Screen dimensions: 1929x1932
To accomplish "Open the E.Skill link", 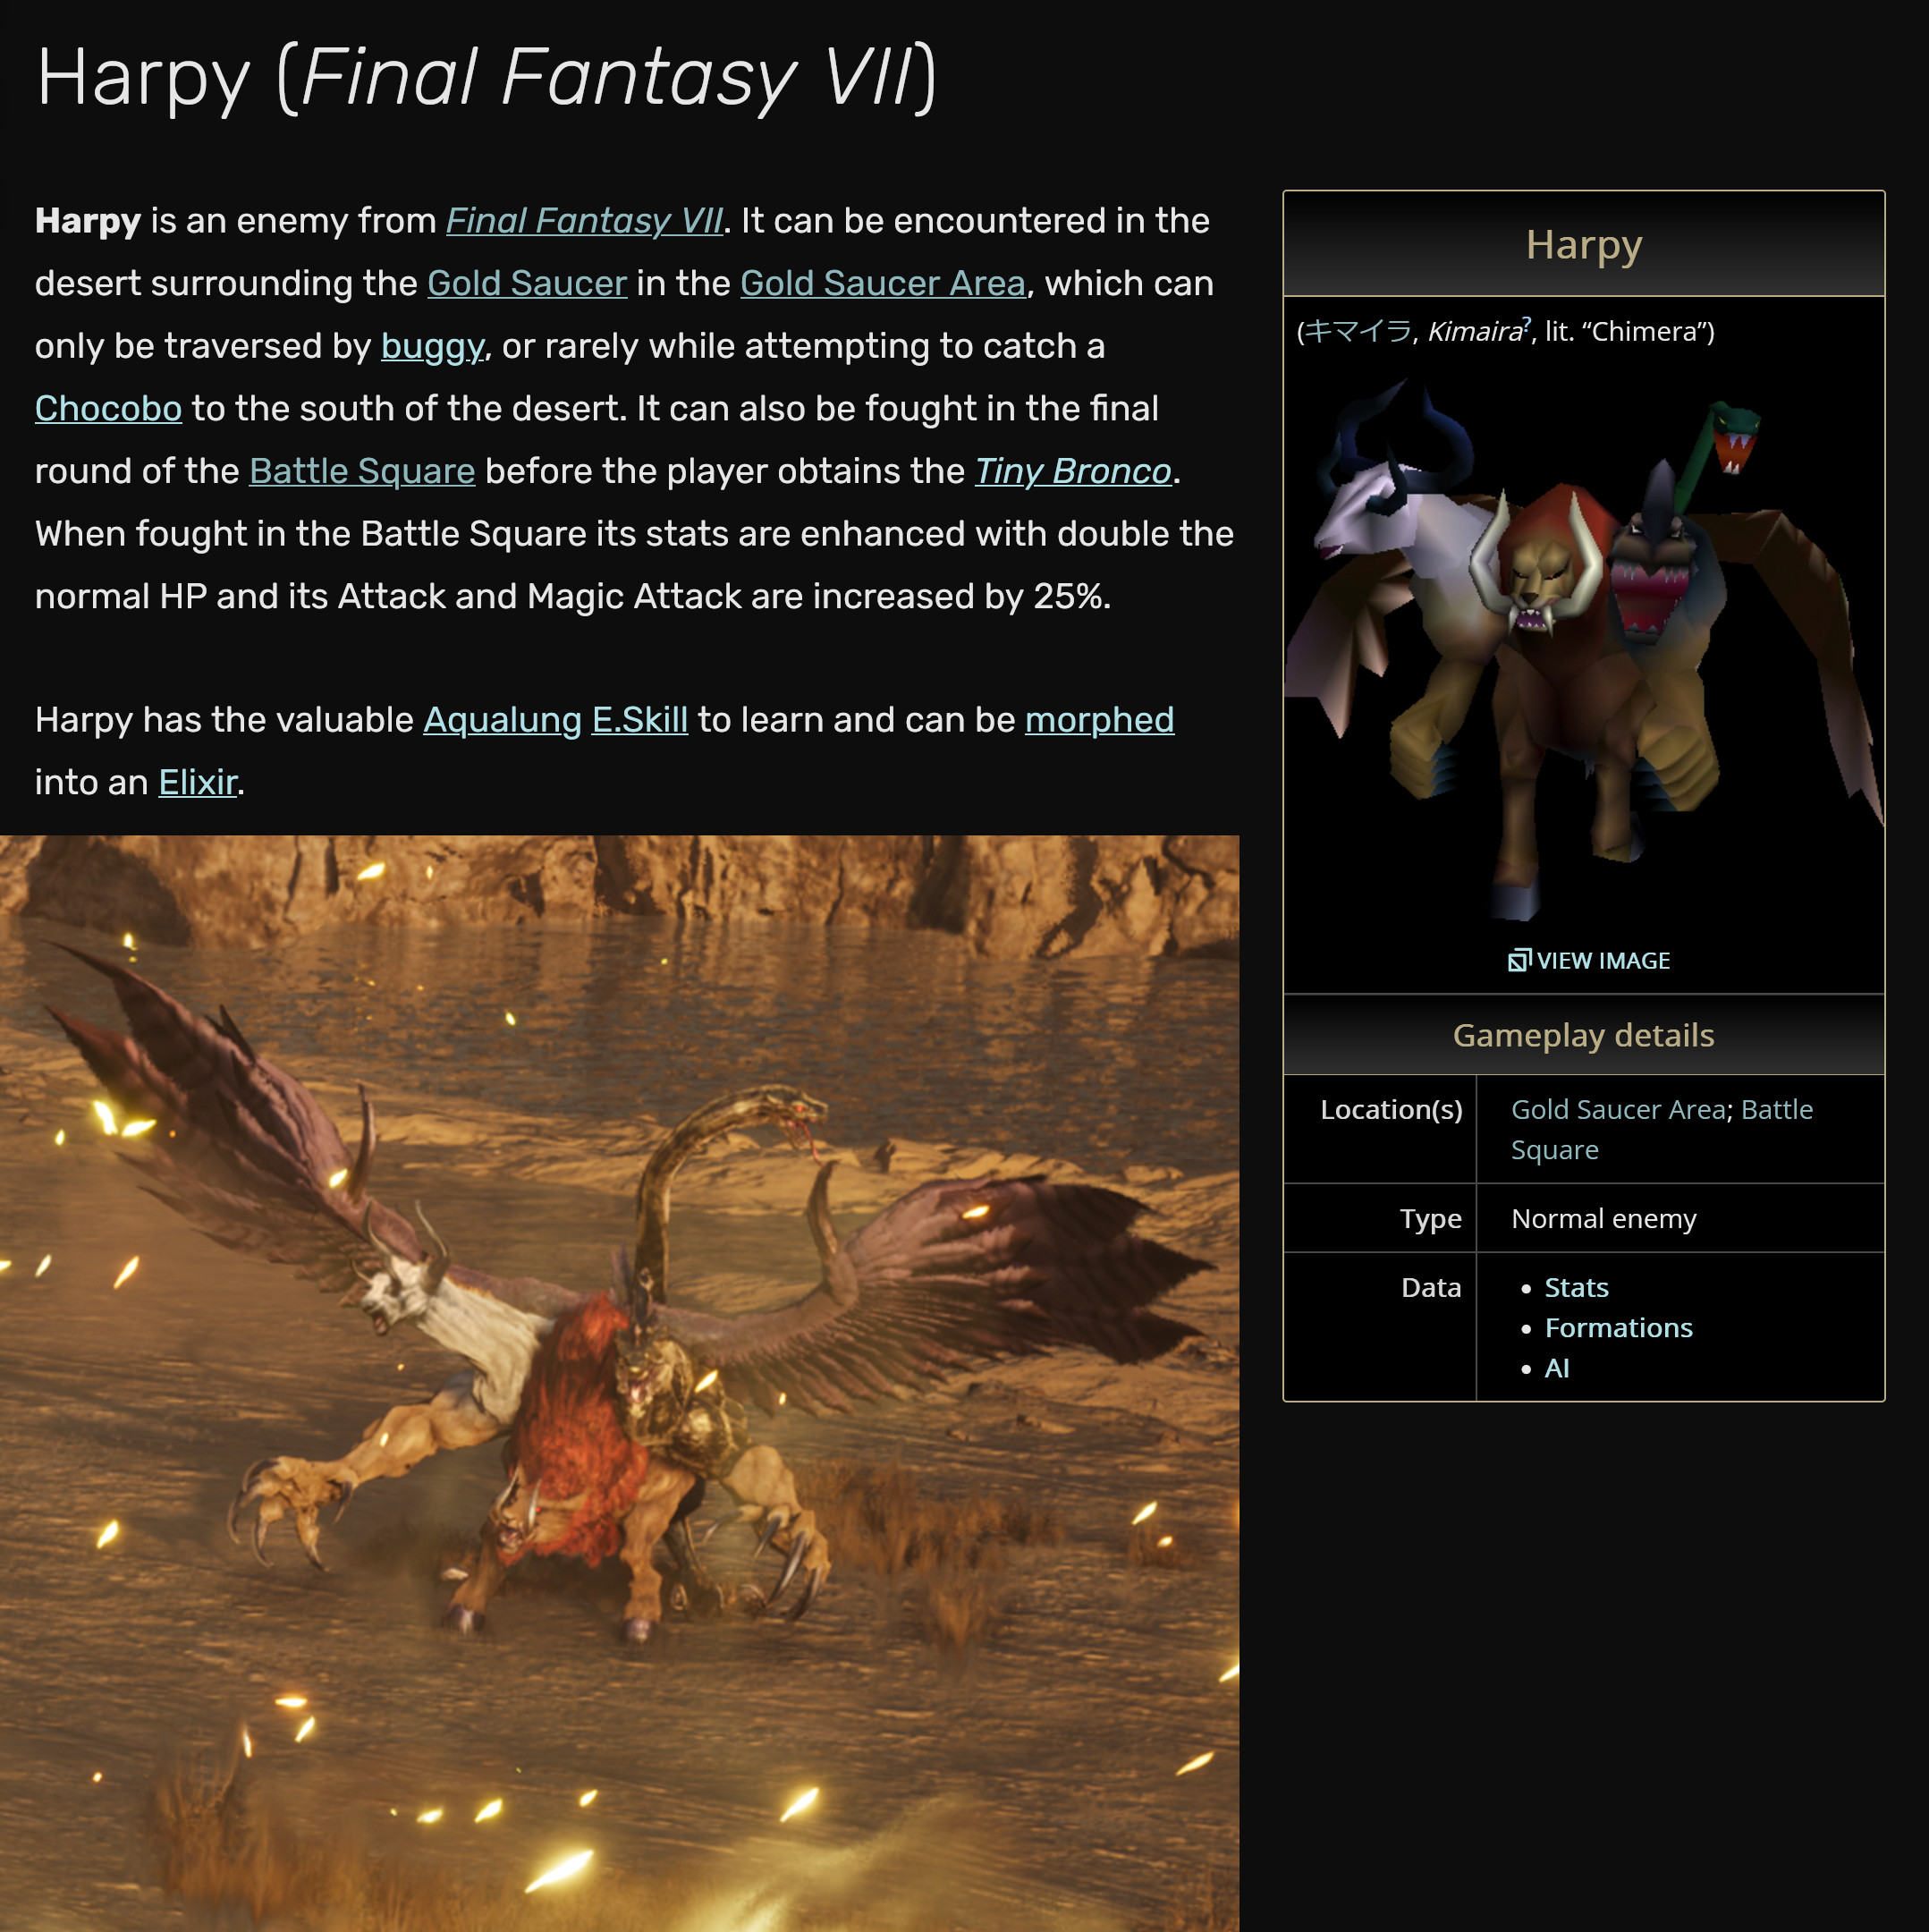I will 640,721.
